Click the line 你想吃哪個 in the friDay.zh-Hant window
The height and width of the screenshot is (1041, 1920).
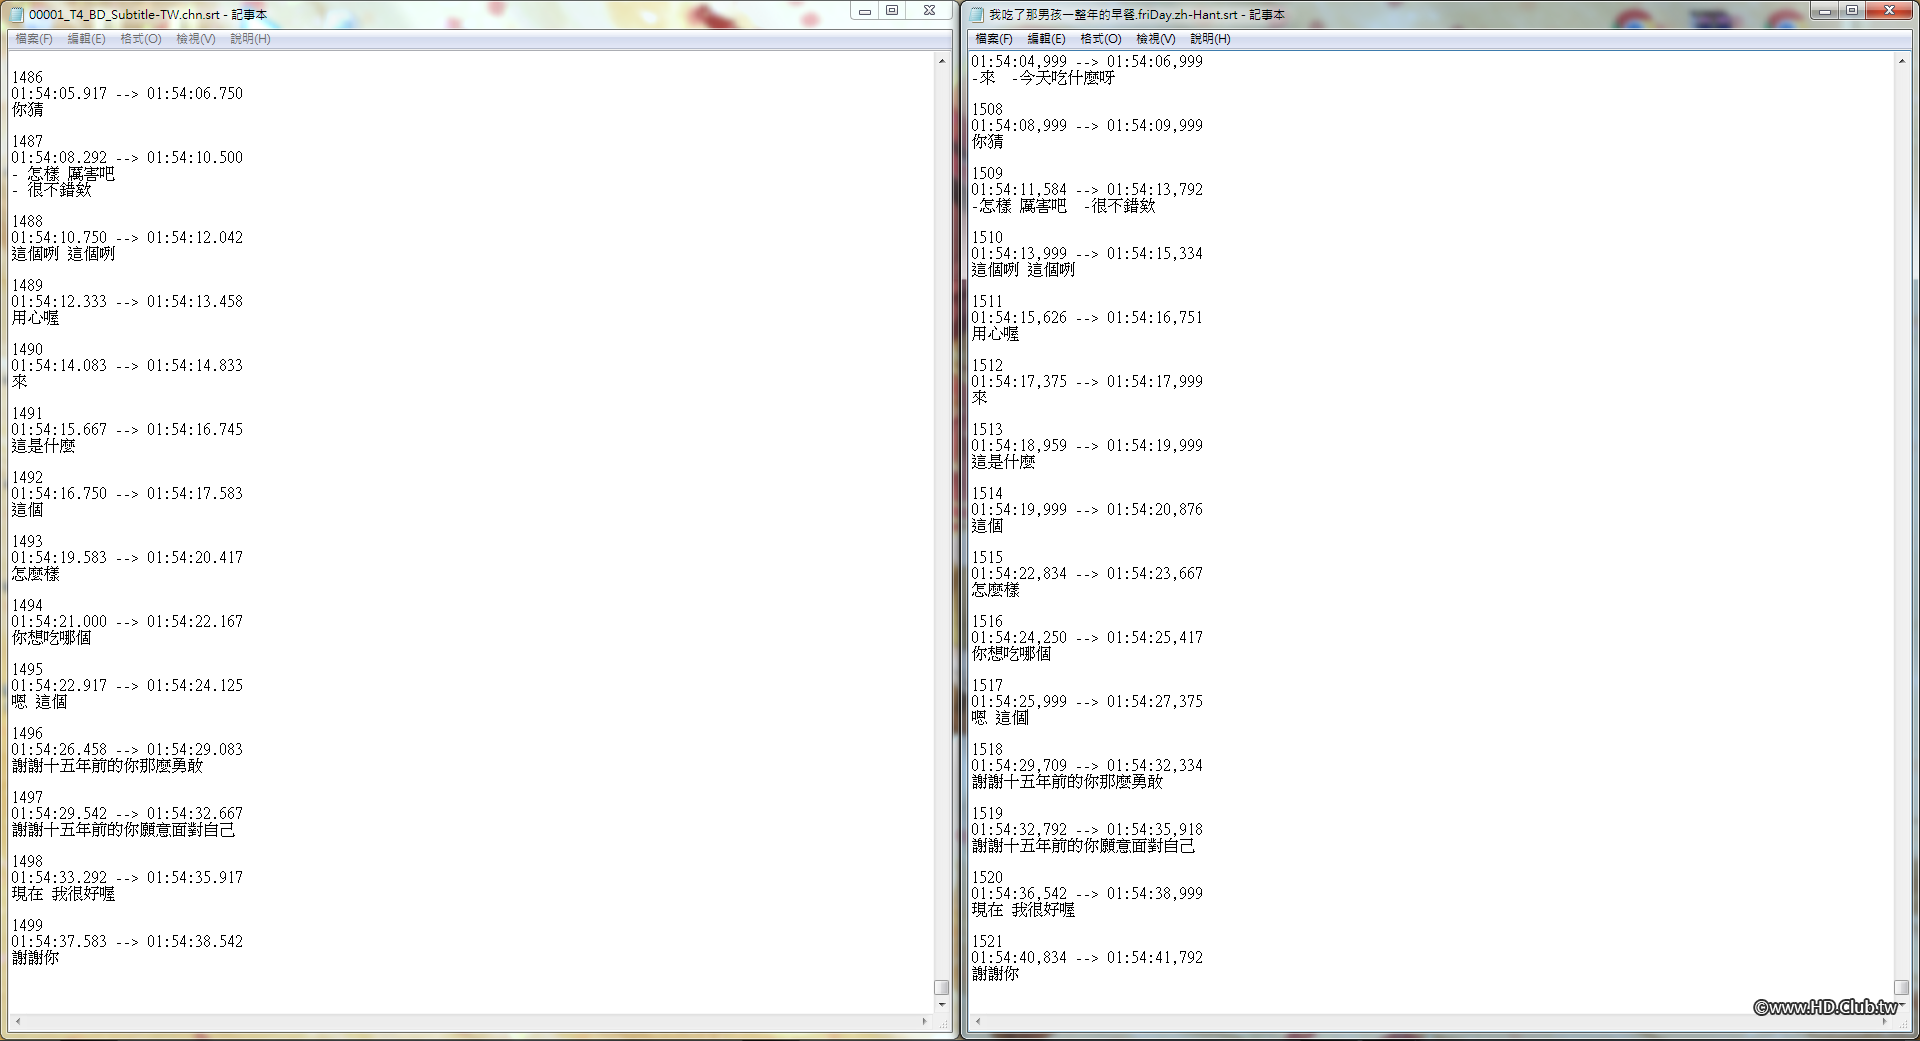pyautogui.click(x=1011, y=653)
